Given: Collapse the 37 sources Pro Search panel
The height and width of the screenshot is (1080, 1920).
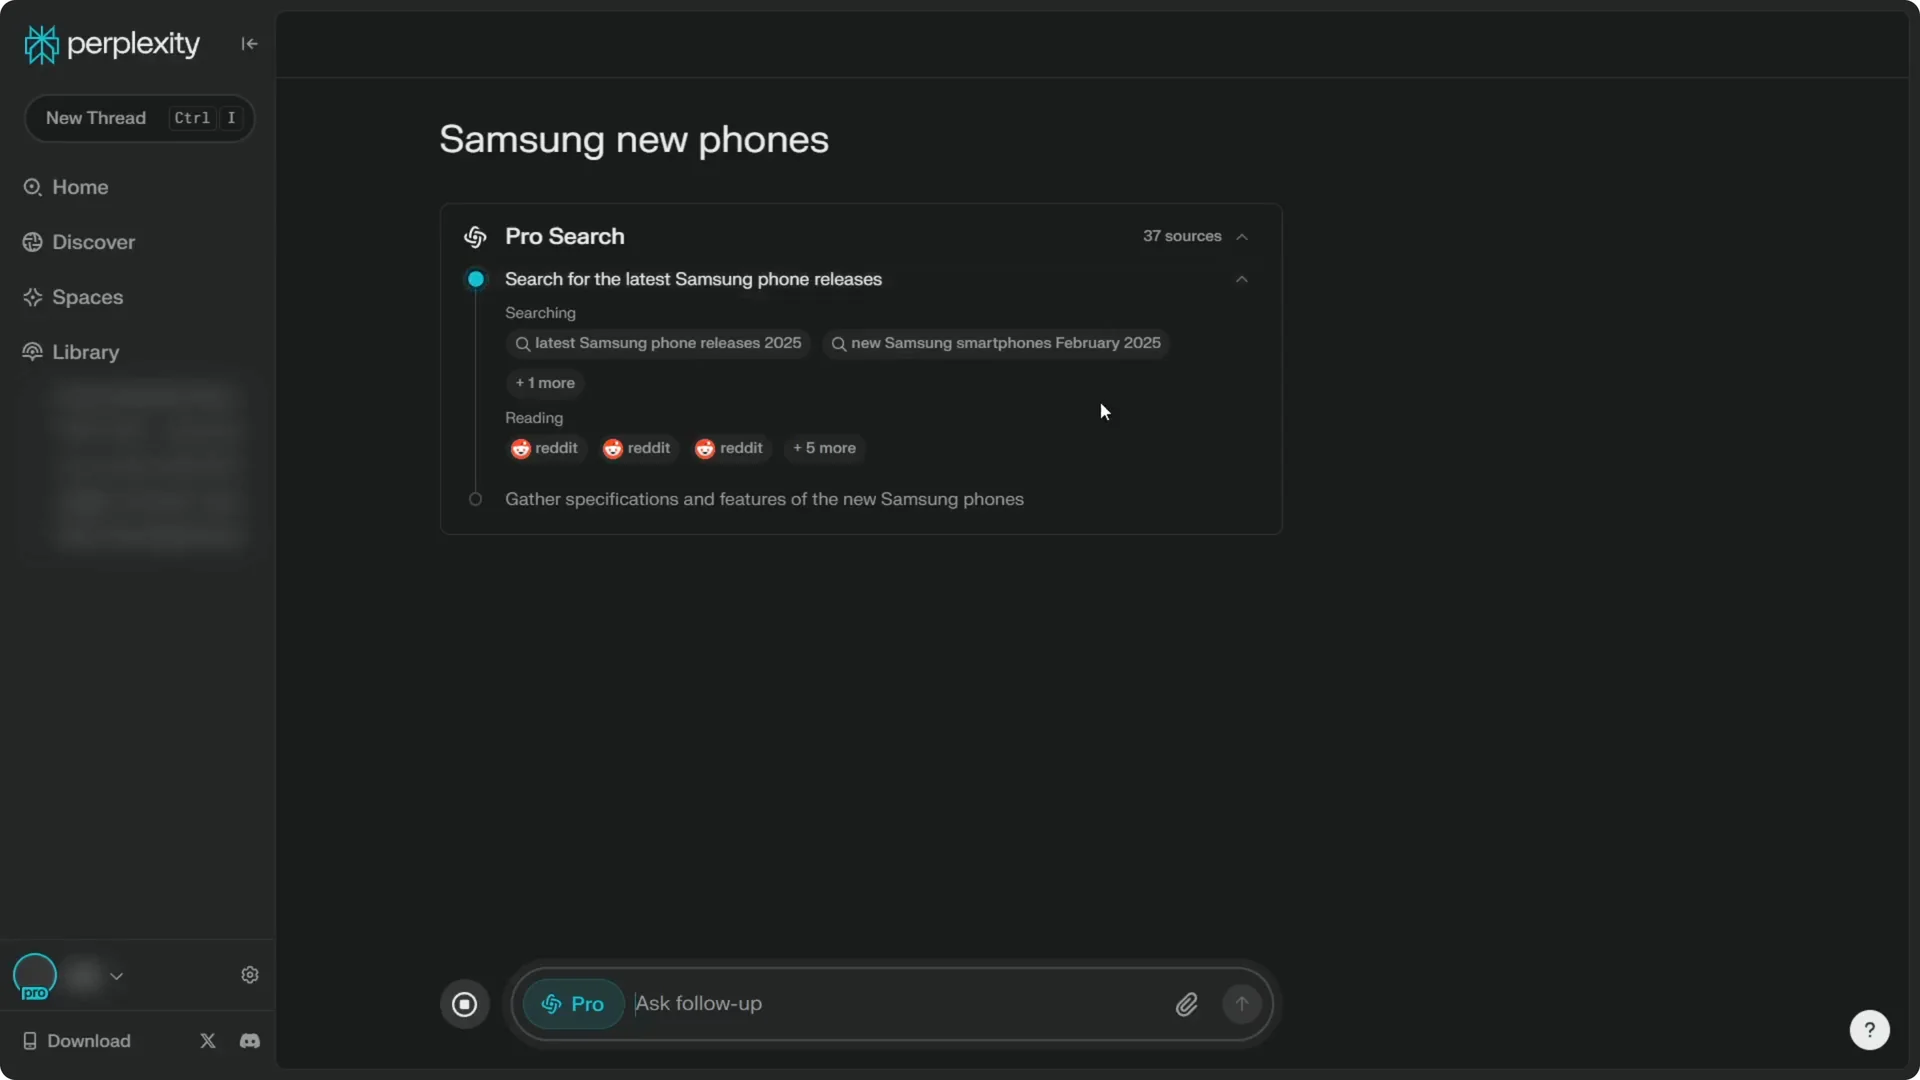Looking at the screenshot, I should pyautogui.click(x=1242, y=237).
